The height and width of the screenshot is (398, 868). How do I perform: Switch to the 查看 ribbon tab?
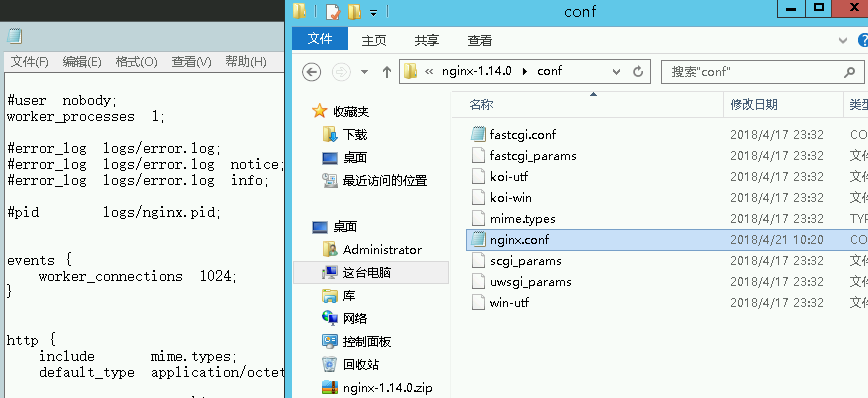click(x=479, y=40)
